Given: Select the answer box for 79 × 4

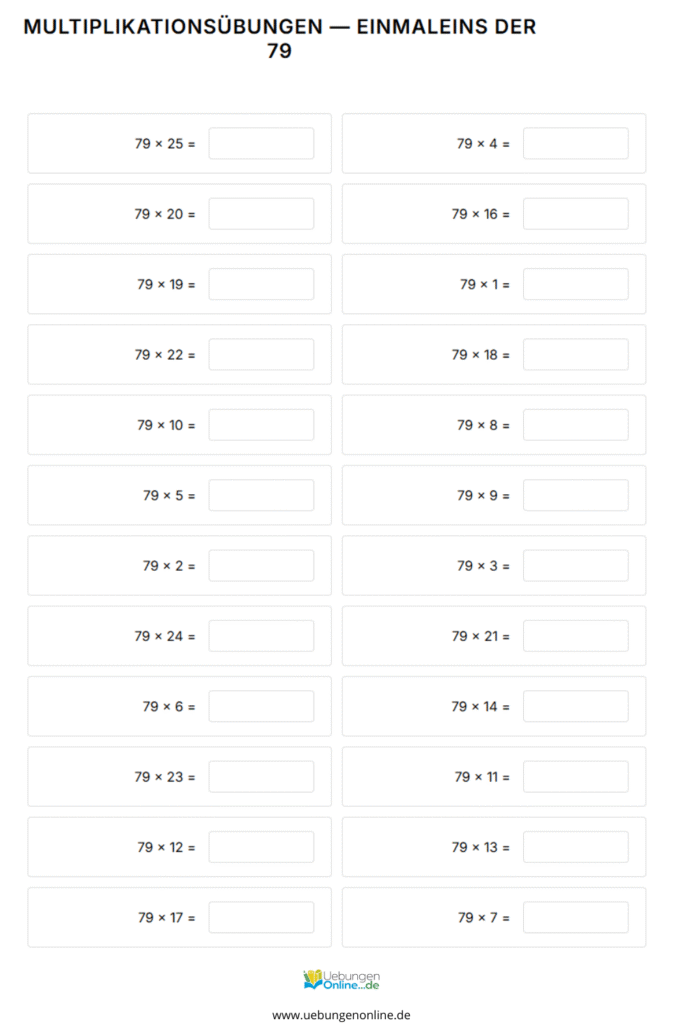Looking at the screenshot, I should (575, 143).
